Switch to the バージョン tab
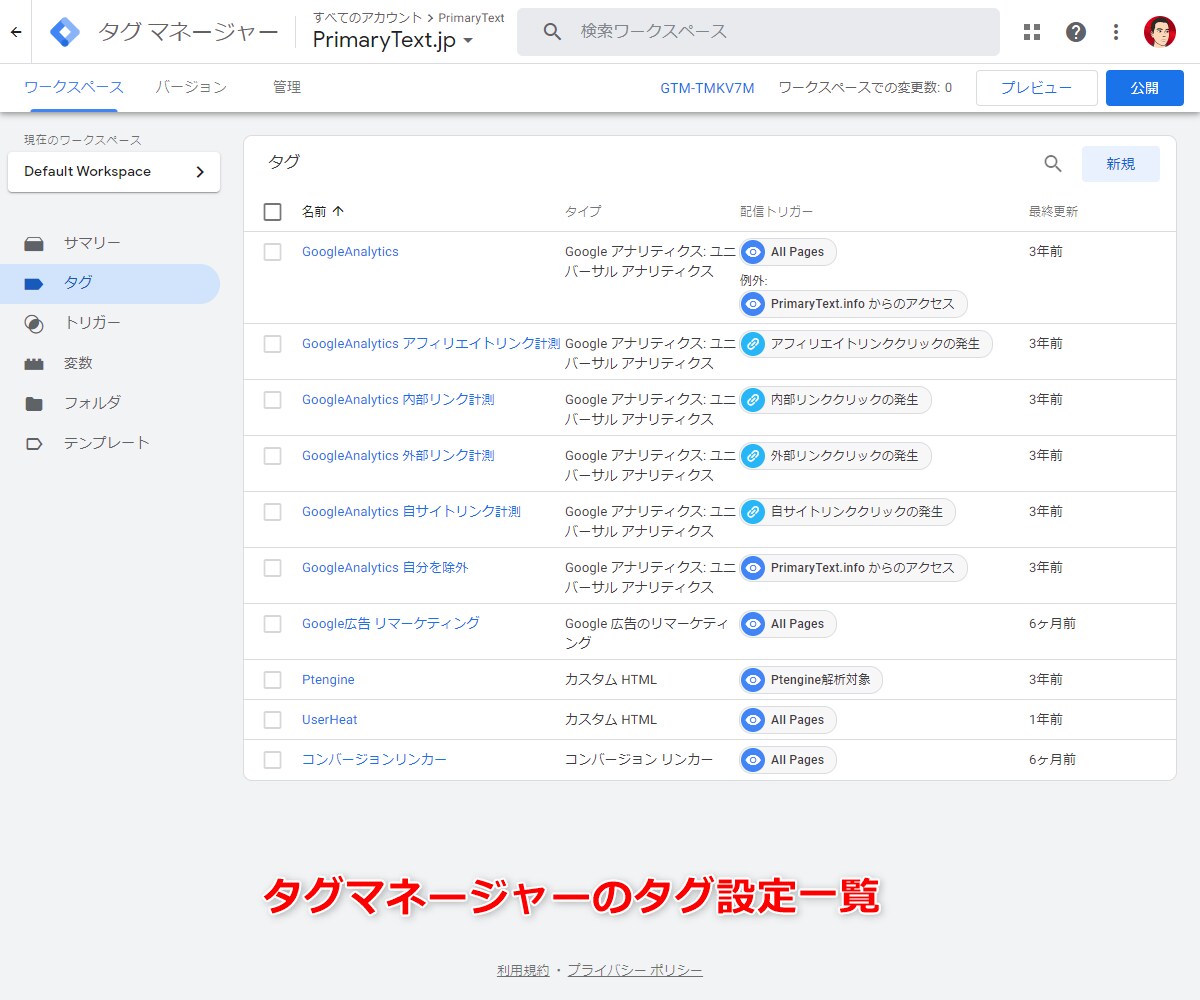1200x1000 pixels. point(191,88)
